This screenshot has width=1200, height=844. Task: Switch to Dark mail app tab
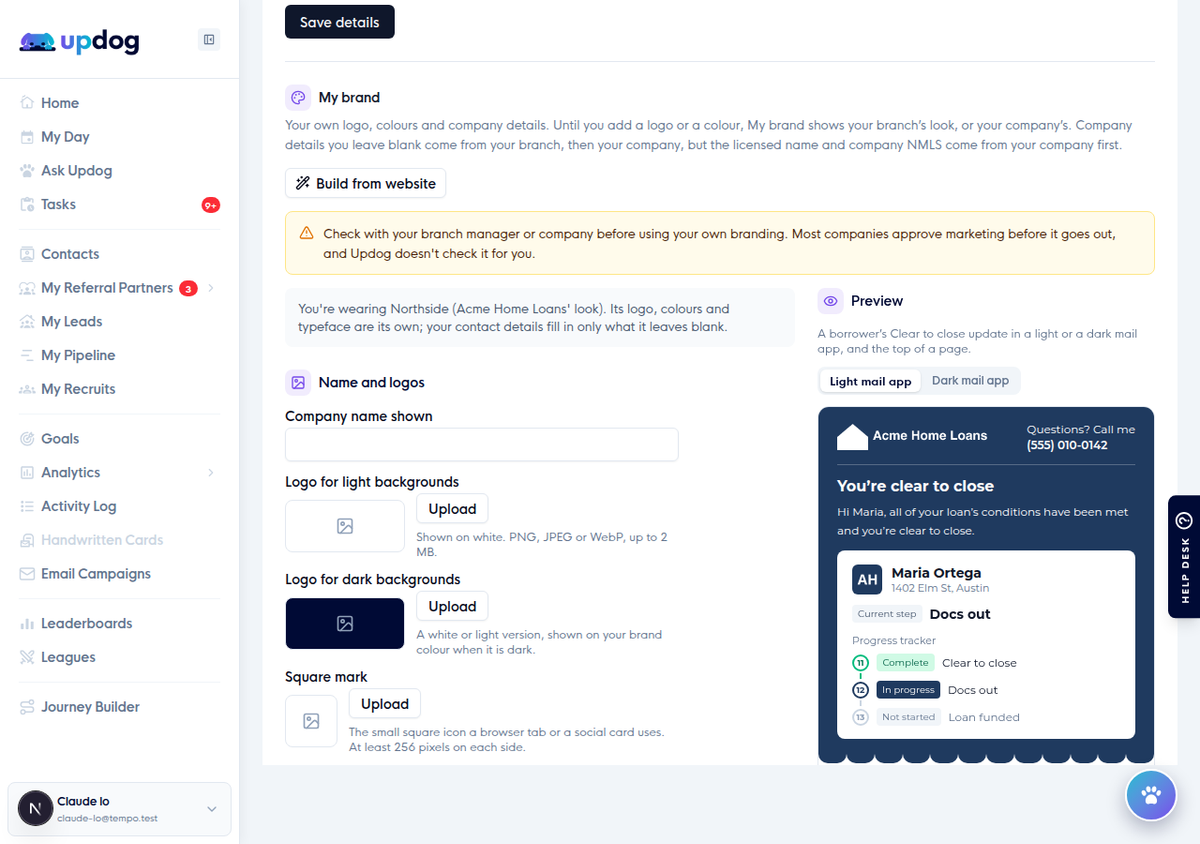point(970,381)
